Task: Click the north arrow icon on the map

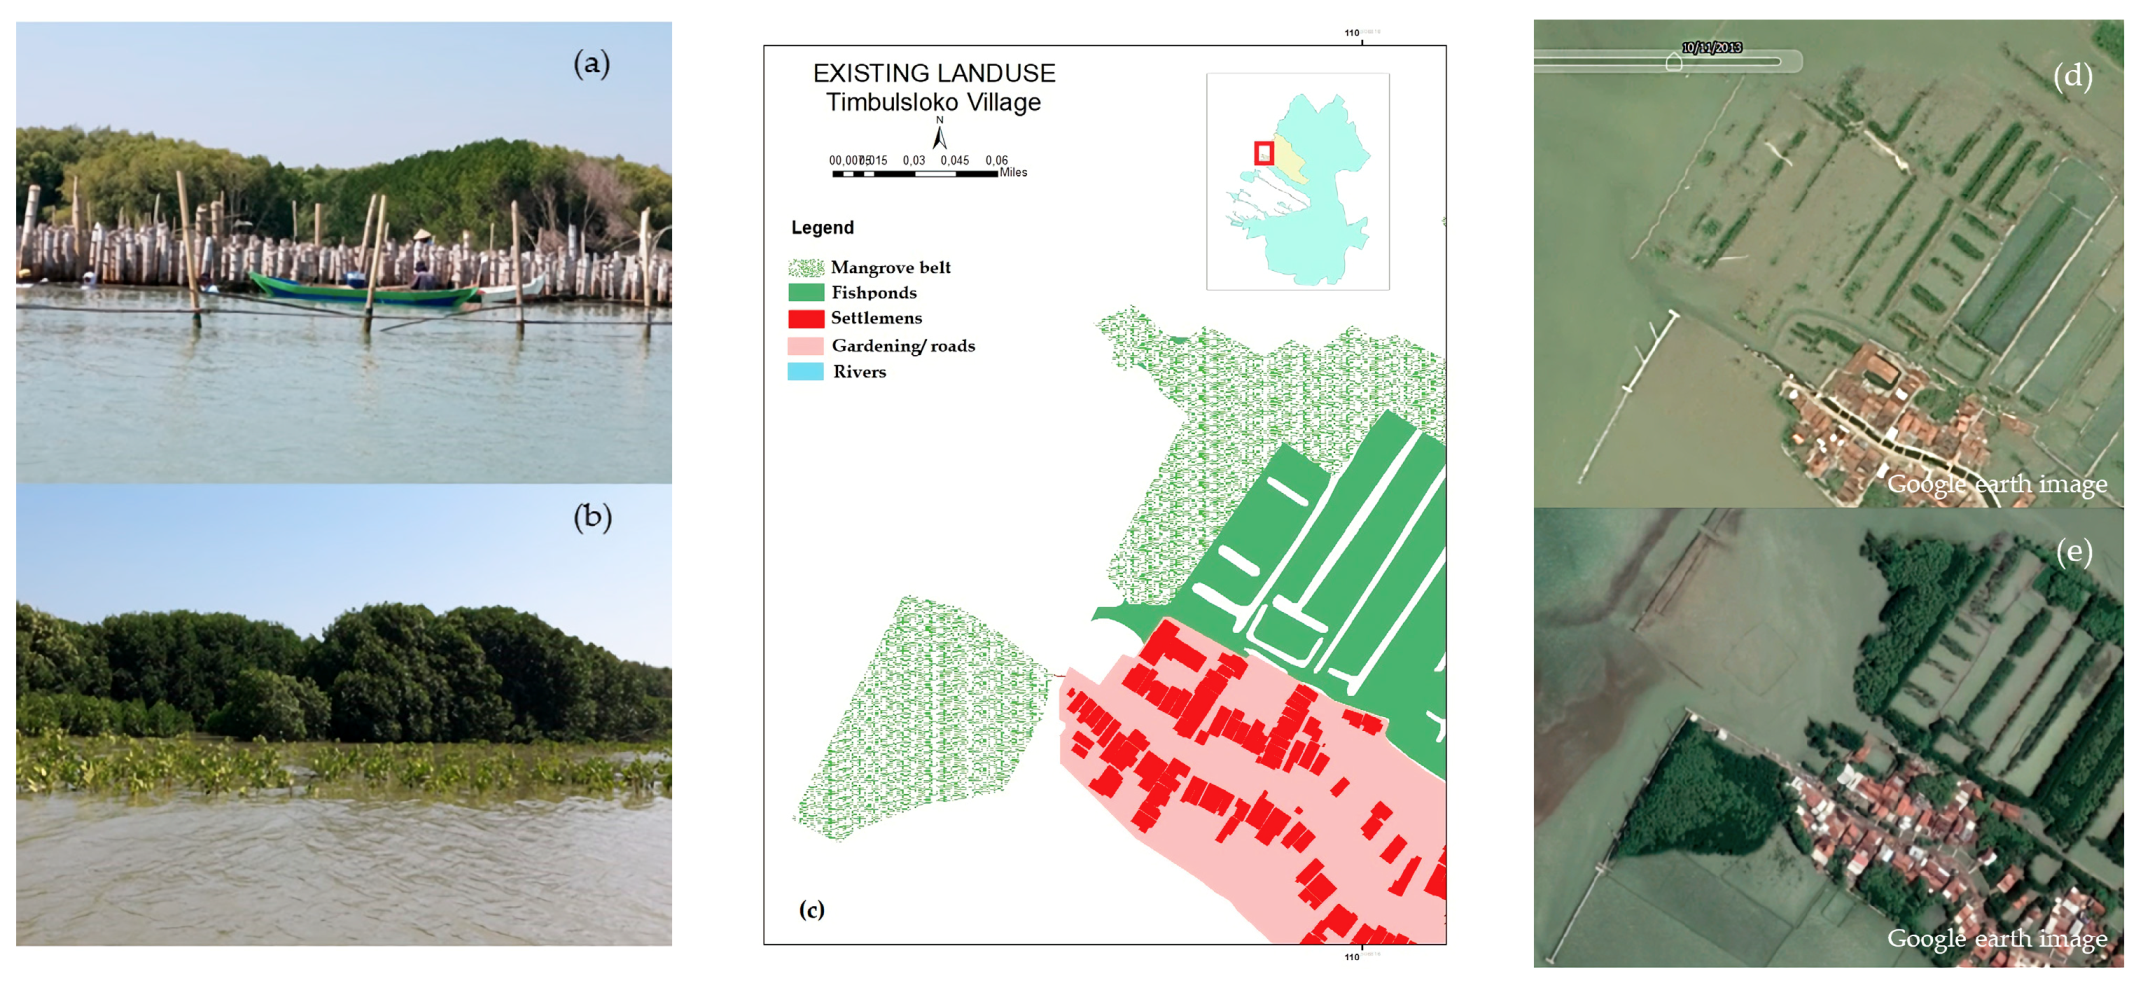Action: tap(939, 135)
